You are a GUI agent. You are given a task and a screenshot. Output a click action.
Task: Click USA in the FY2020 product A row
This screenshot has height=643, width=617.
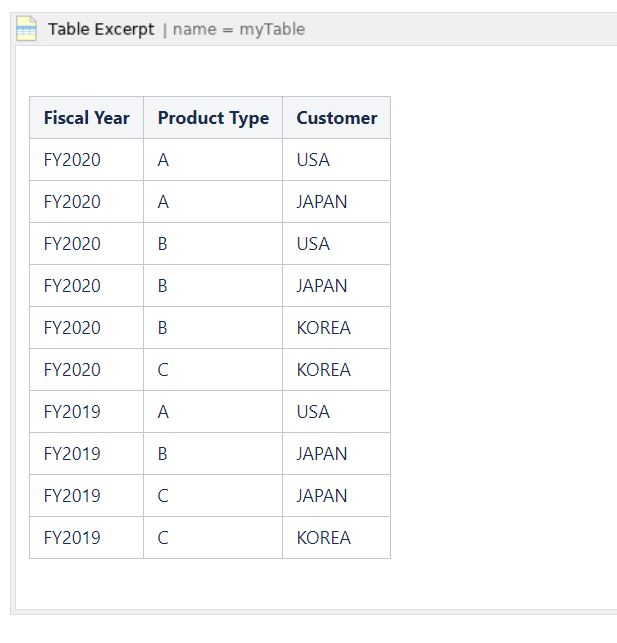(x=313, y=160)
